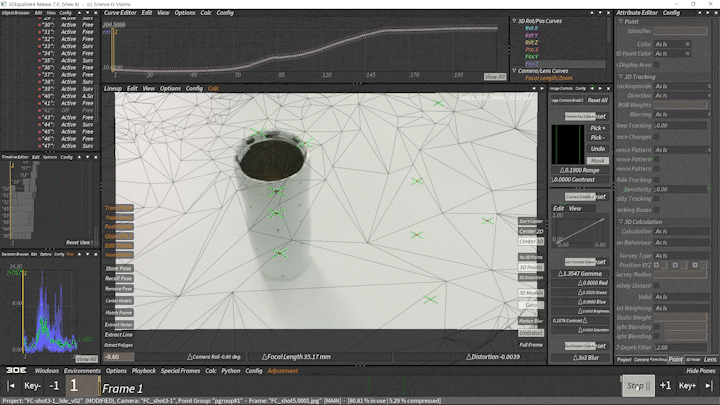Screen dimensions: 720x405
Task: Click the right-arrow icon in Attribute Editor header
Action: [708, 13]
